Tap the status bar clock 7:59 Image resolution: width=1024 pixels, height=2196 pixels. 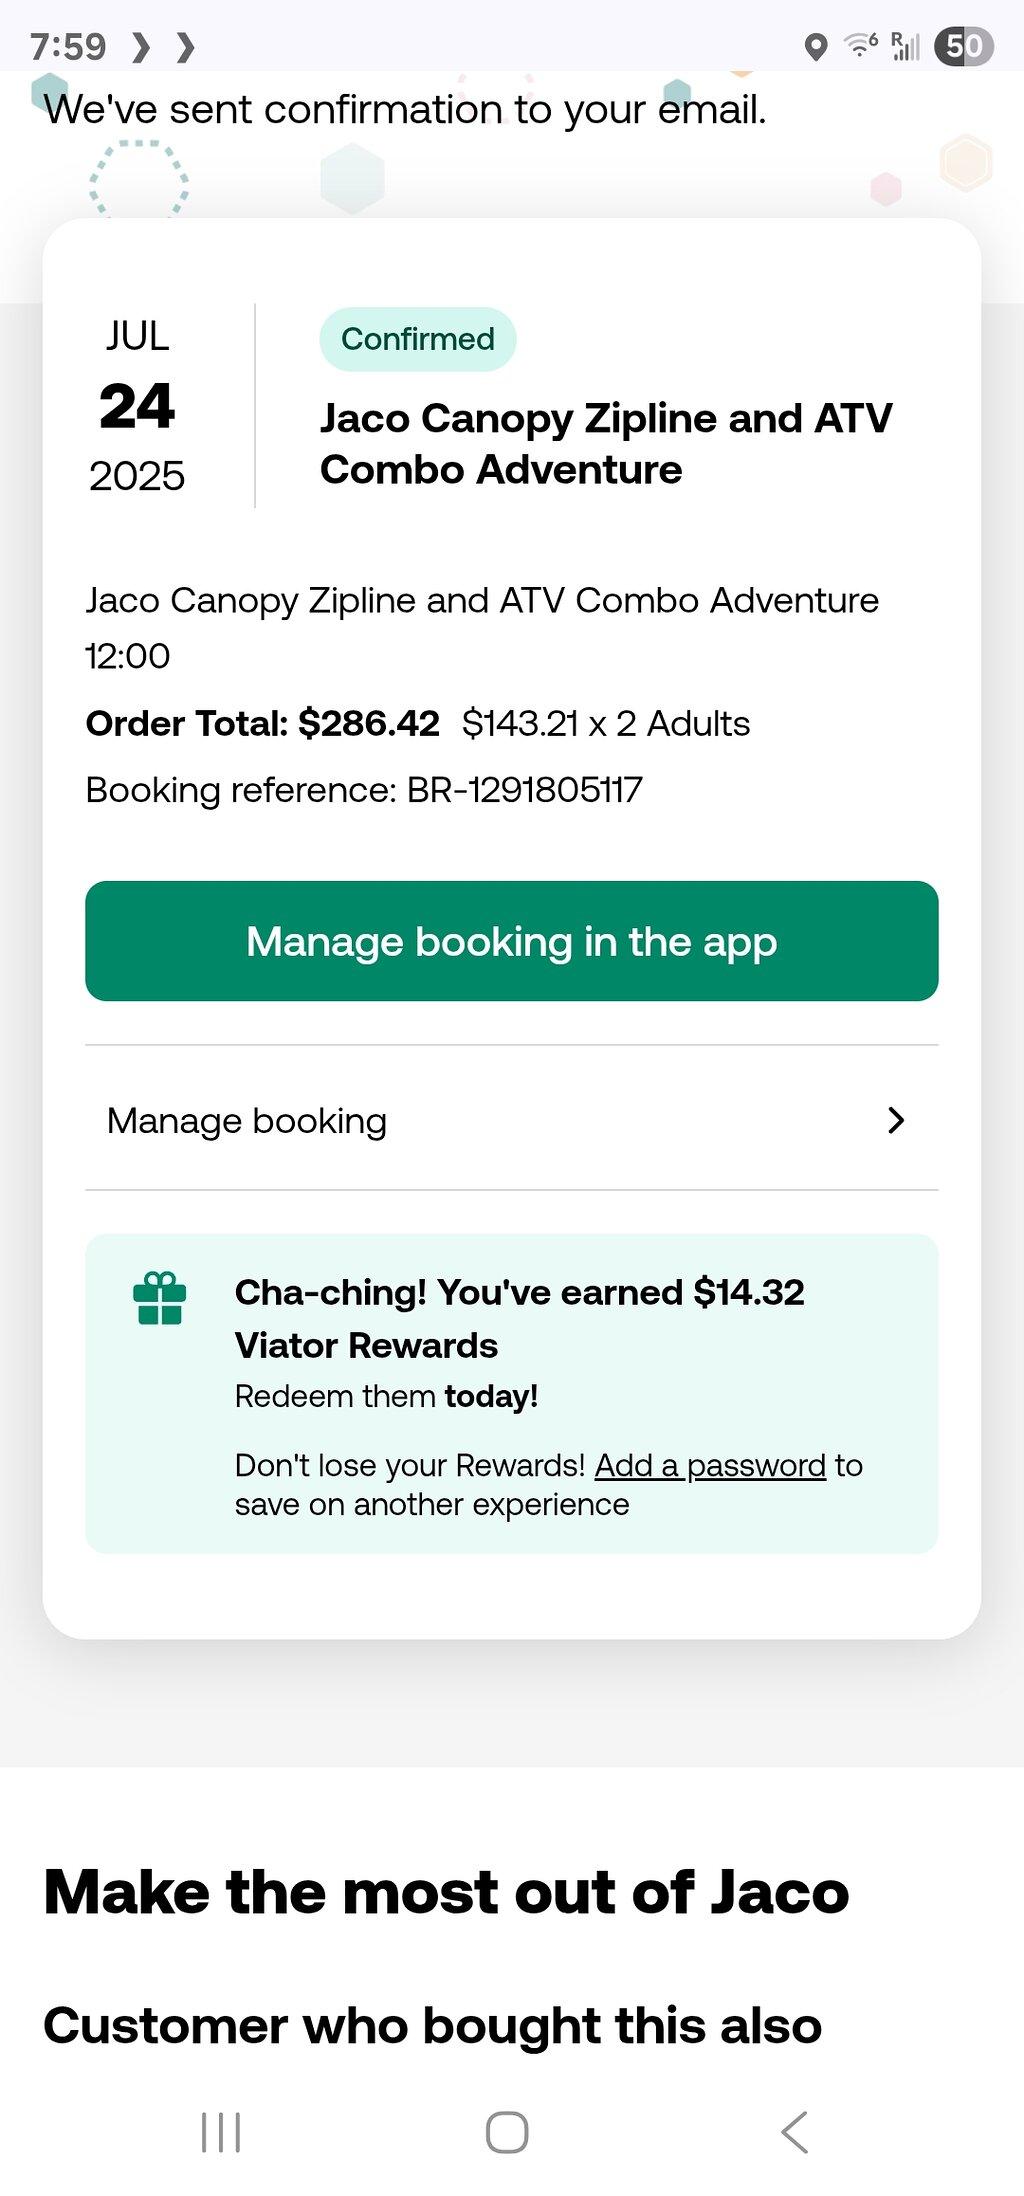click(x=68, y=47)
